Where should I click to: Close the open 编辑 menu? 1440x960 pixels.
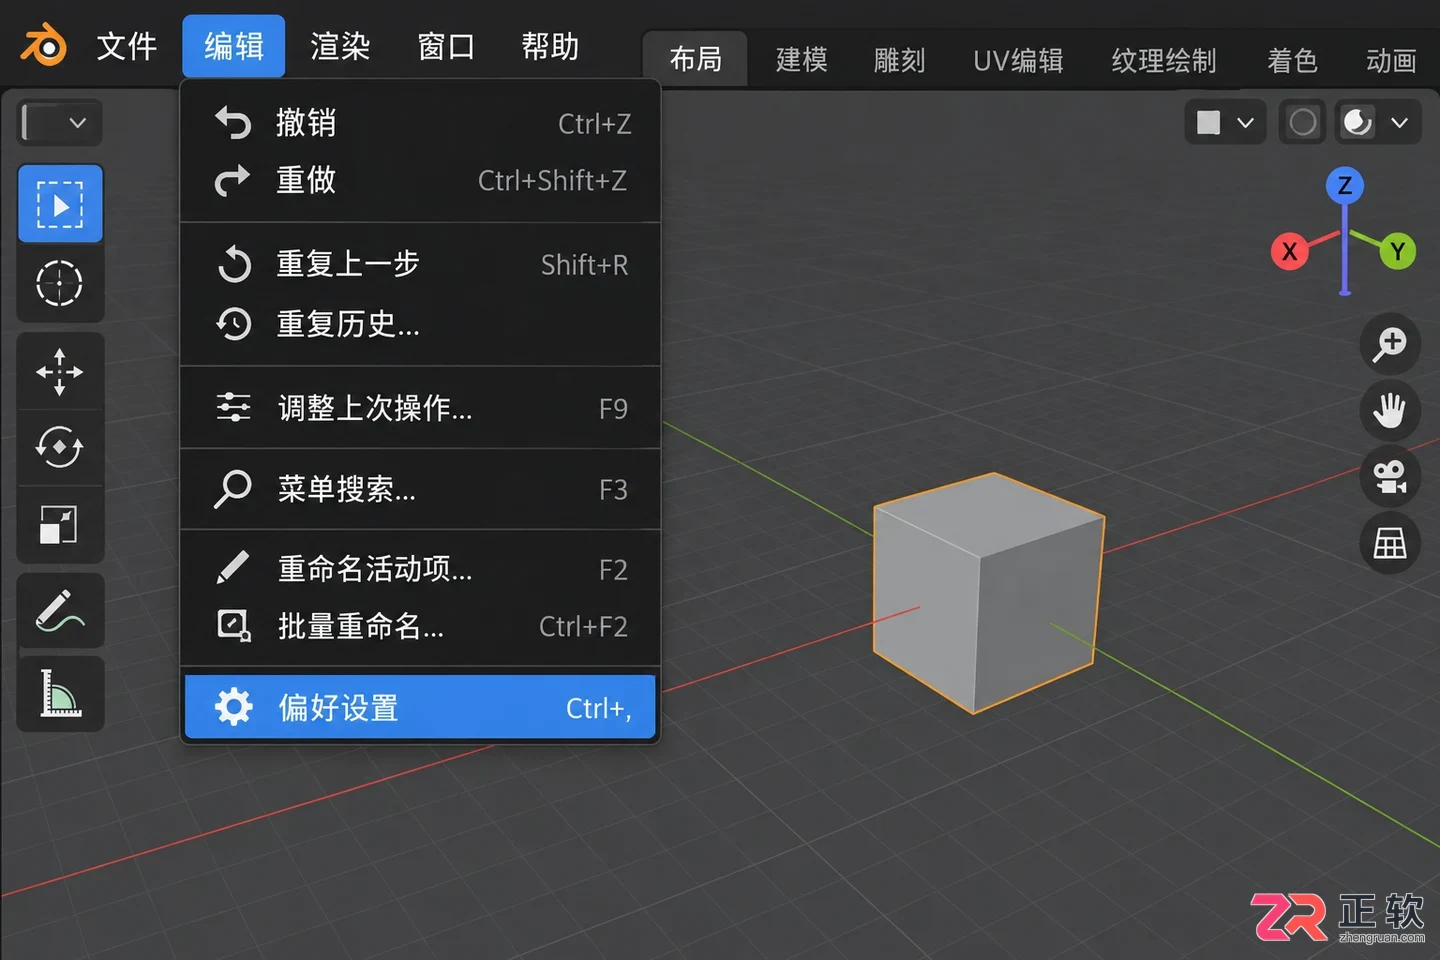click(234, 47)
